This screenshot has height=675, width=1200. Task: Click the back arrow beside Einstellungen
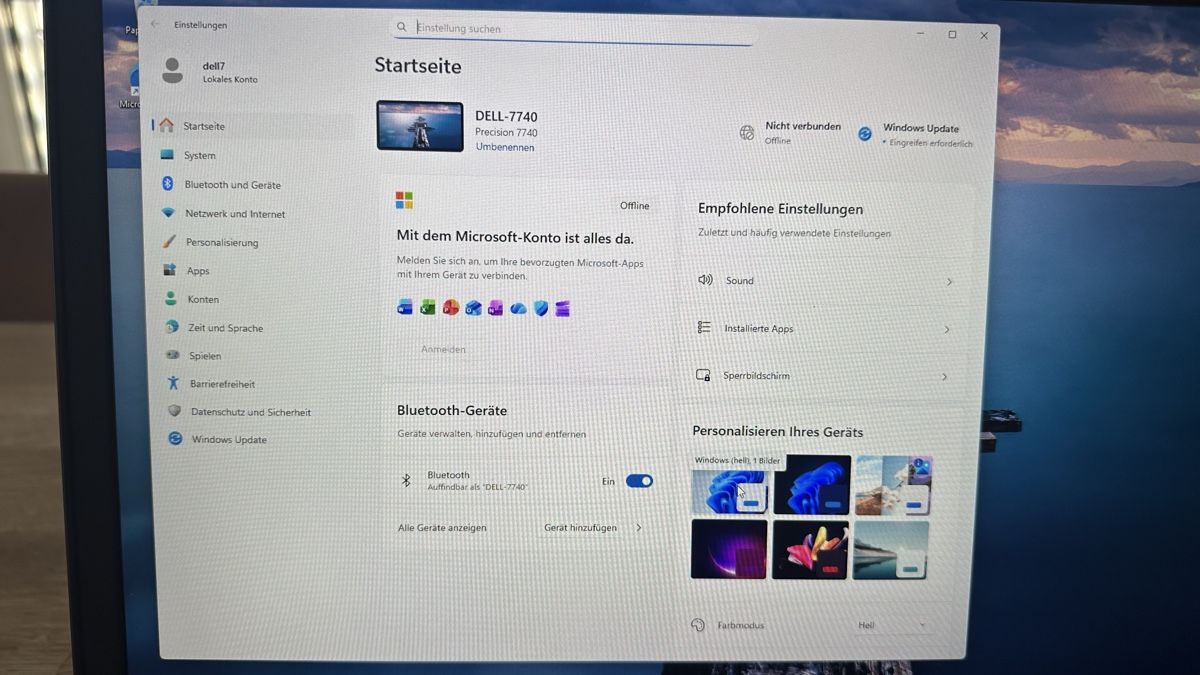(x=155, y=24)
